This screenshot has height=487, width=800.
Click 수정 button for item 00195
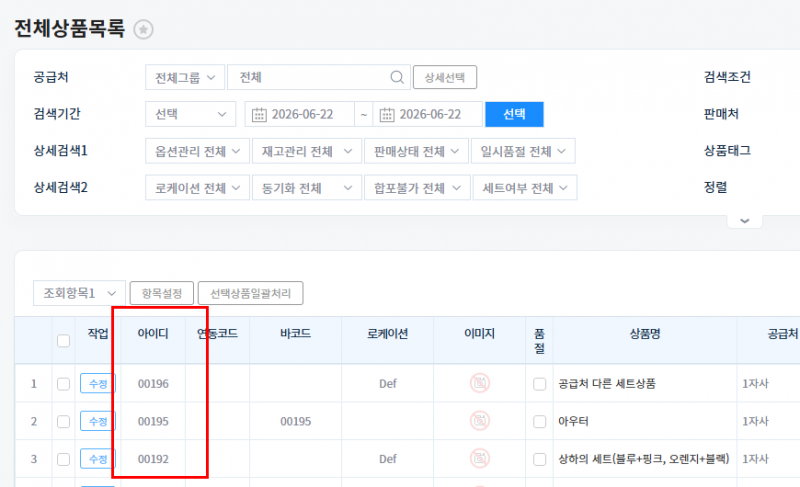[x=98, y=421]
